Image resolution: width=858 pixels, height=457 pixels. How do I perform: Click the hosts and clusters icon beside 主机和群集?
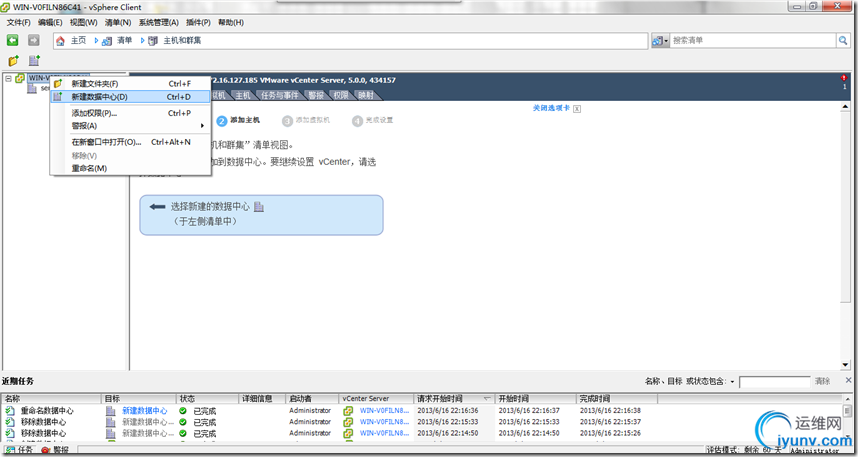pos(153,41)
